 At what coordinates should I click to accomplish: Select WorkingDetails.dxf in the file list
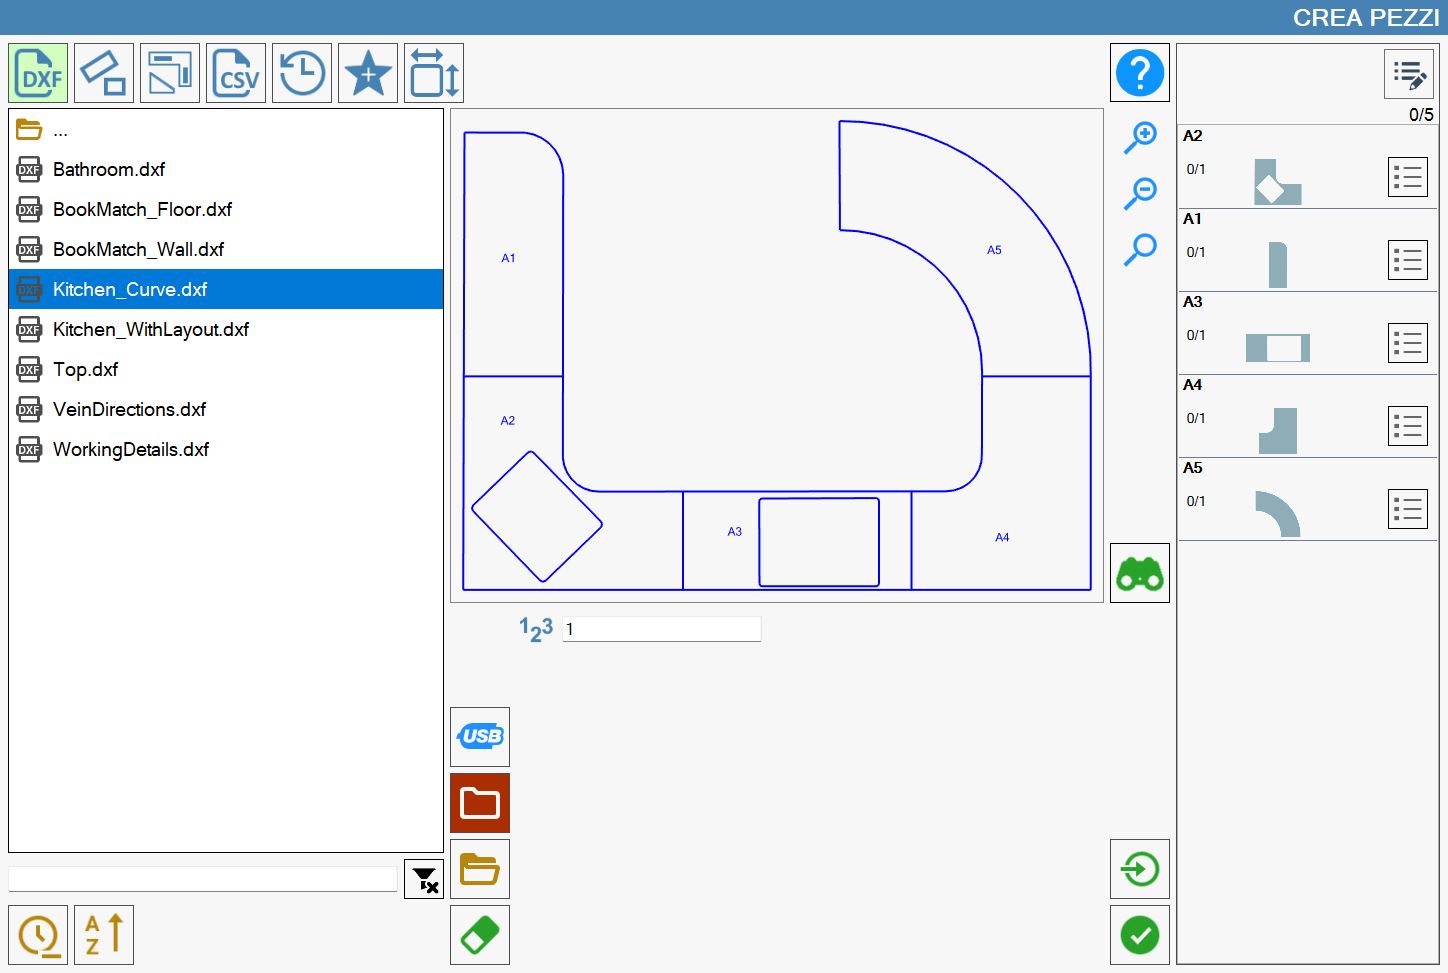226,449
